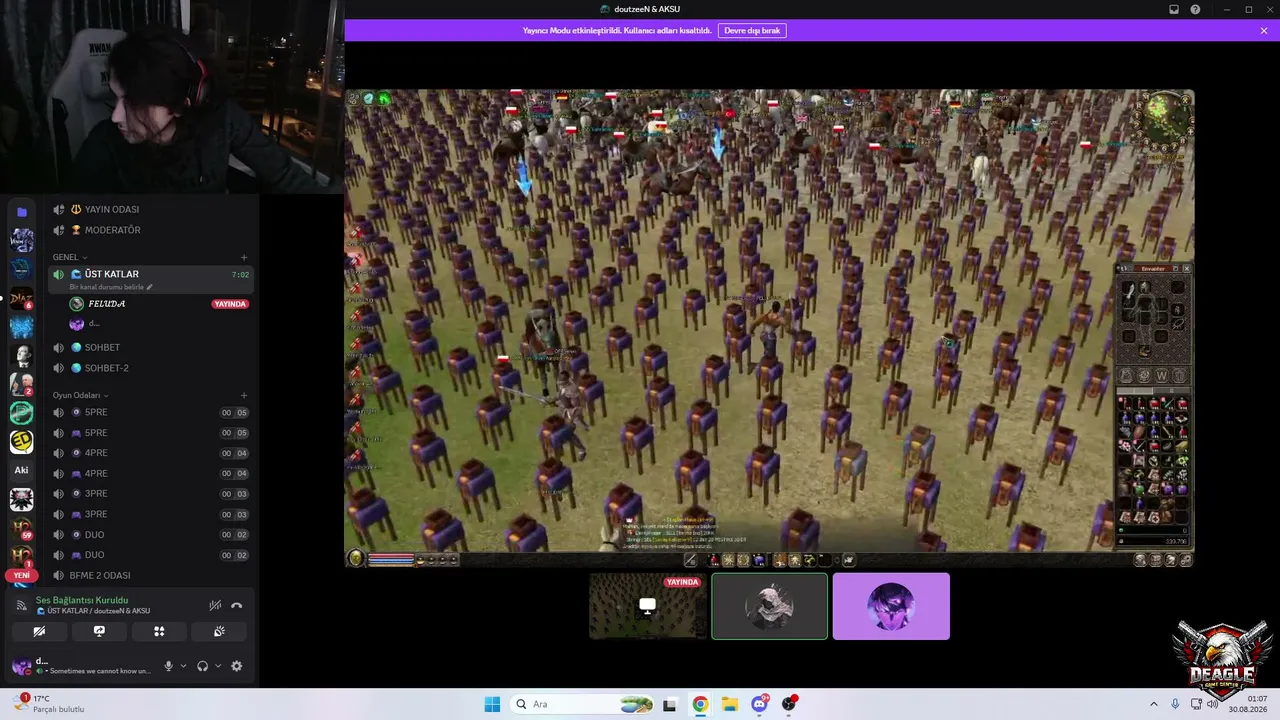
Task: Click the tray microphone icon
Action: (1175, 704)
